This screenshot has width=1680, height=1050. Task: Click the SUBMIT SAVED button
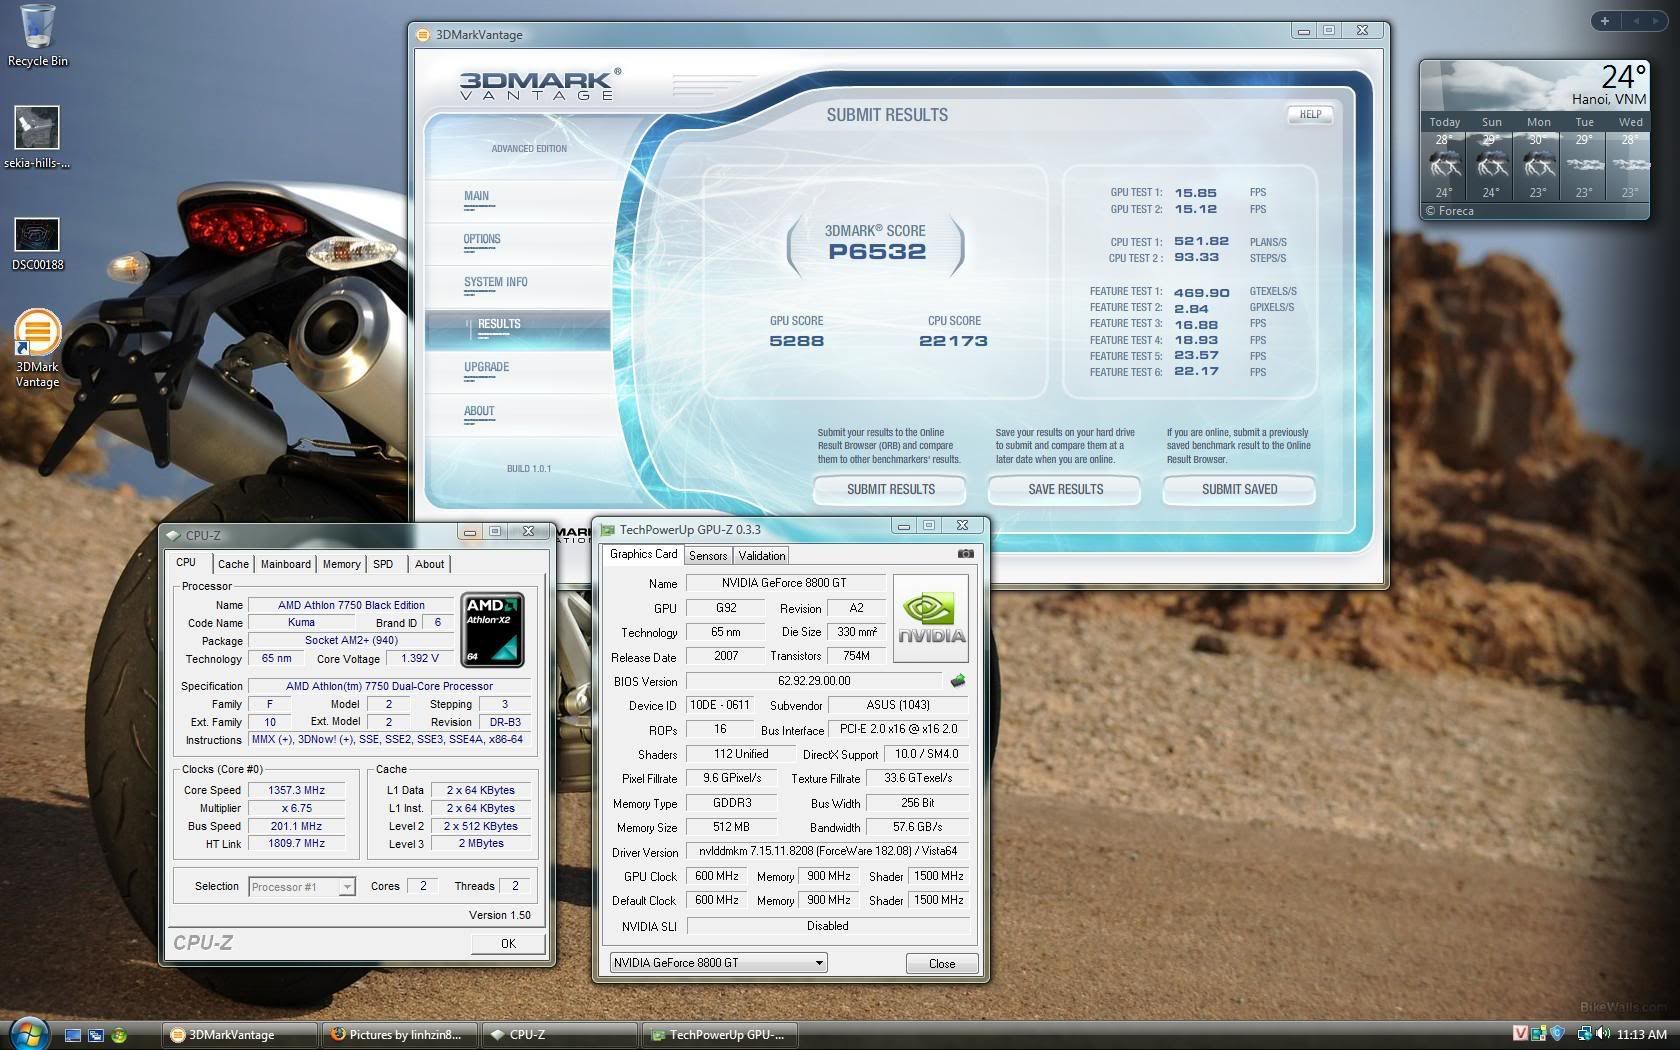[x=1239, y=489]
